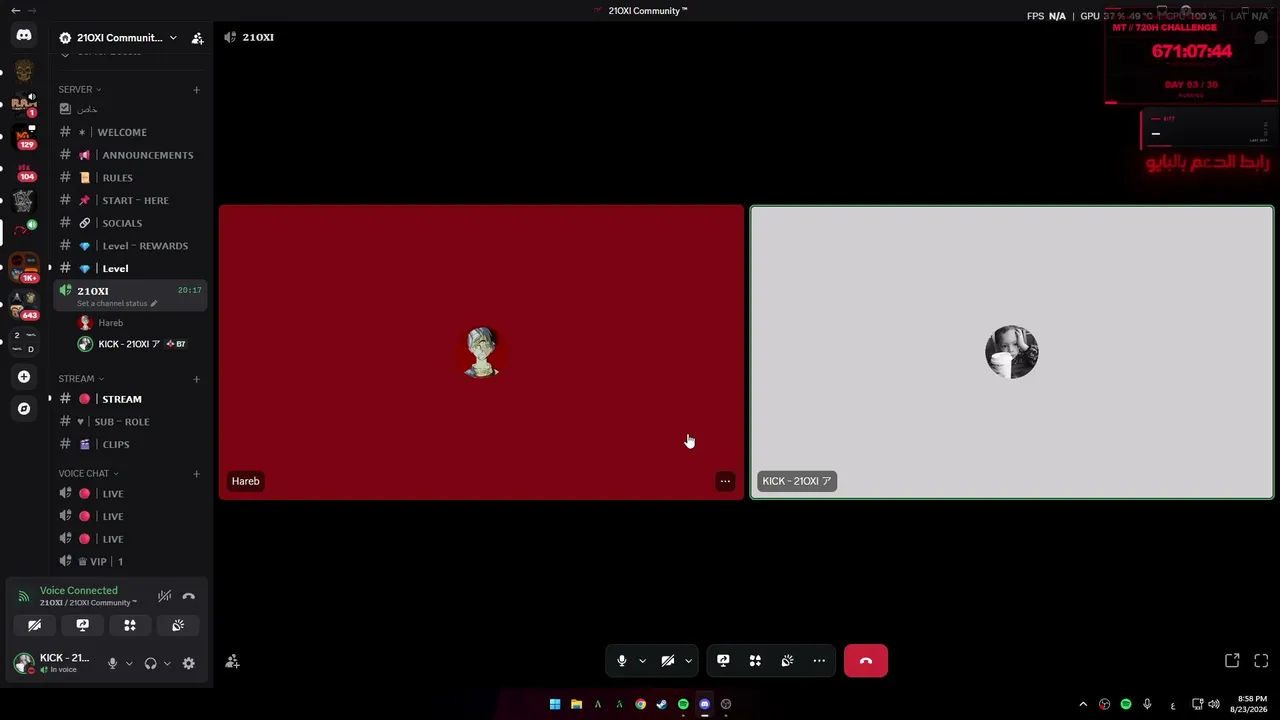Image resolution: width=1280 pixels, height=720 pixels.
Task: Mute microphone in call control bar
Action: (x=622, y=661)
